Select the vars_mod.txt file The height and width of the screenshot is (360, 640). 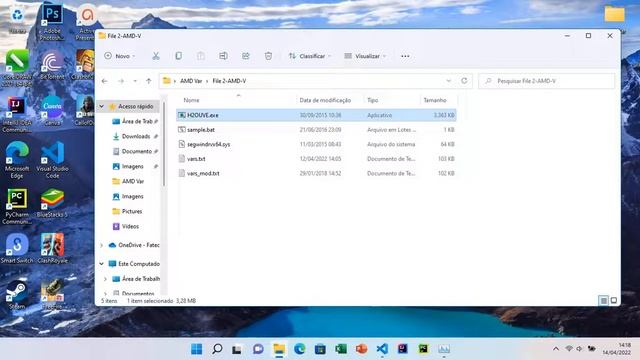[316, 173]
